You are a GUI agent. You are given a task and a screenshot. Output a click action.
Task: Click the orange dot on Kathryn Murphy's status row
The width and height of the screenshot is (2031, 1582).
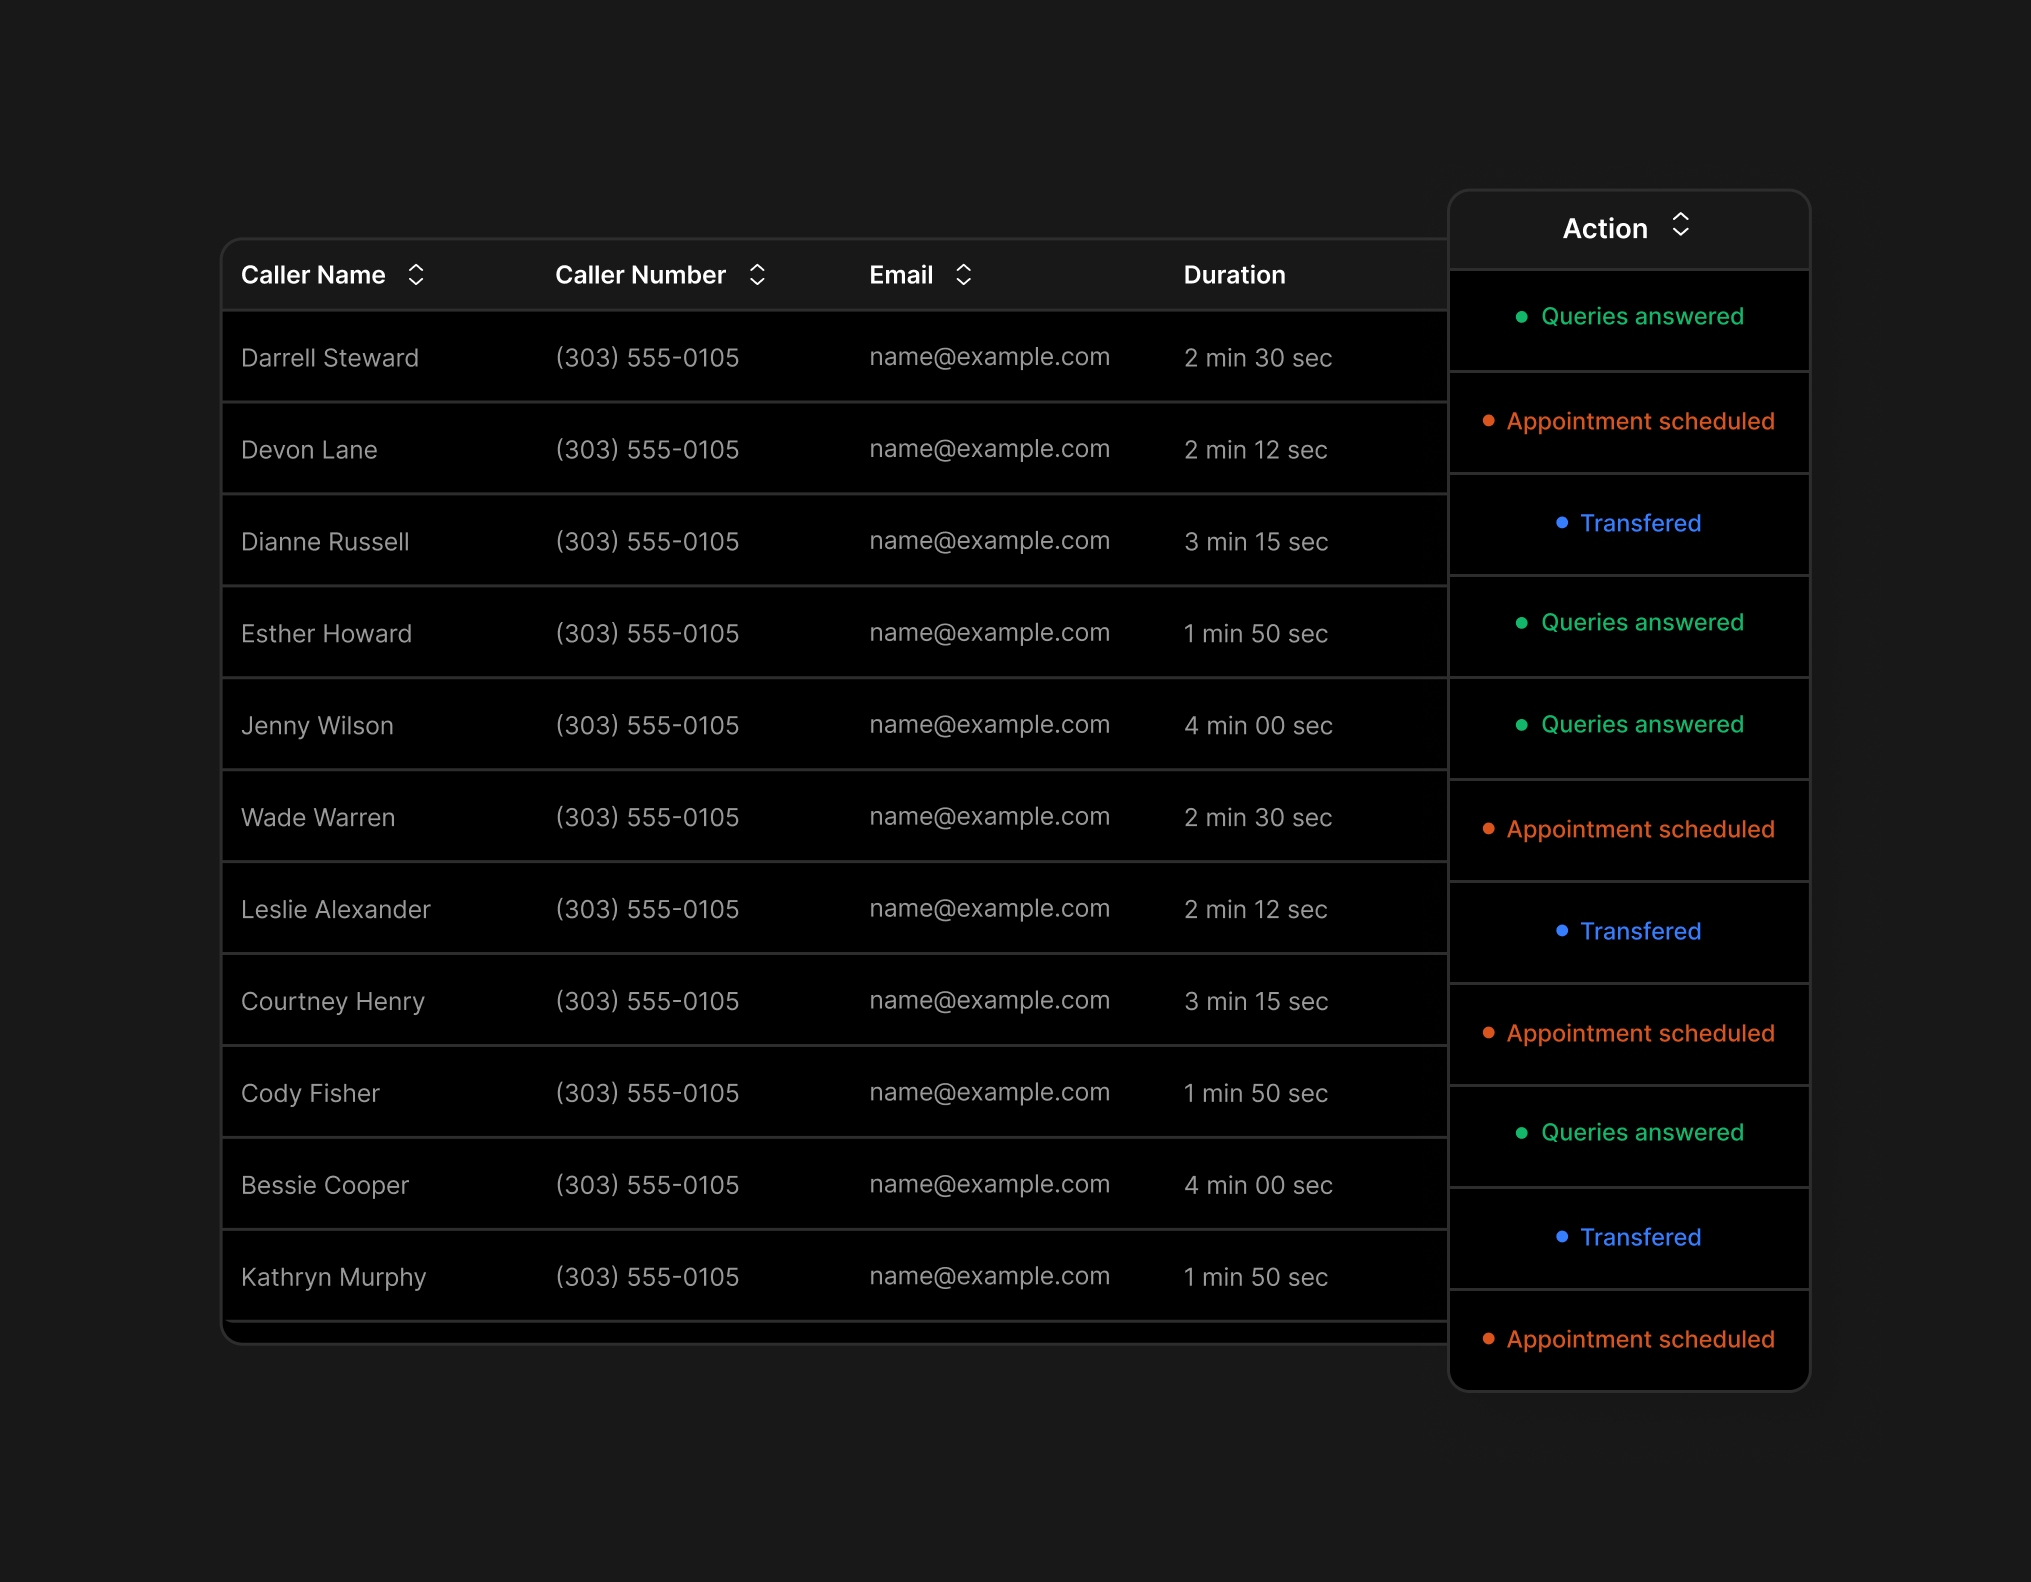(x=1487, y=1339)
